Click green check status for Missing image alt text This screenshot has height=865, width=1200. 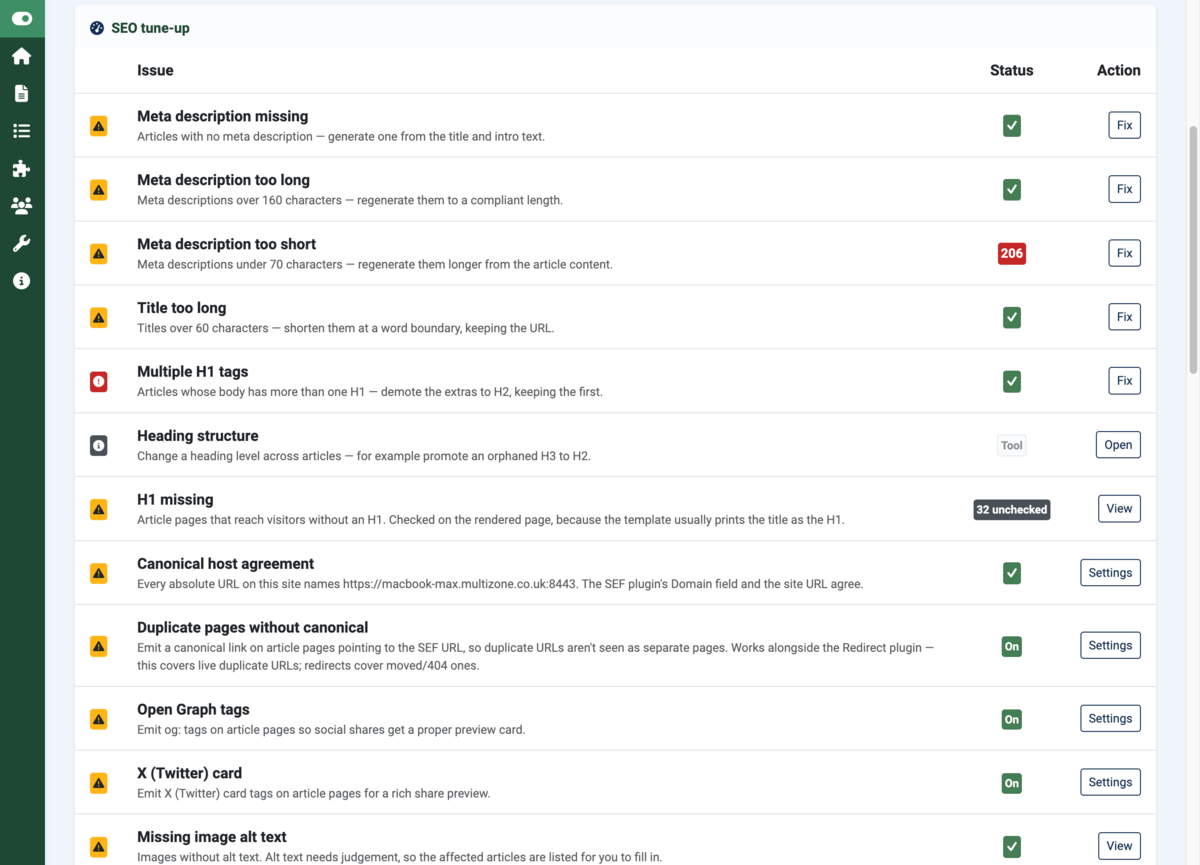click(x=1012, y=847)
